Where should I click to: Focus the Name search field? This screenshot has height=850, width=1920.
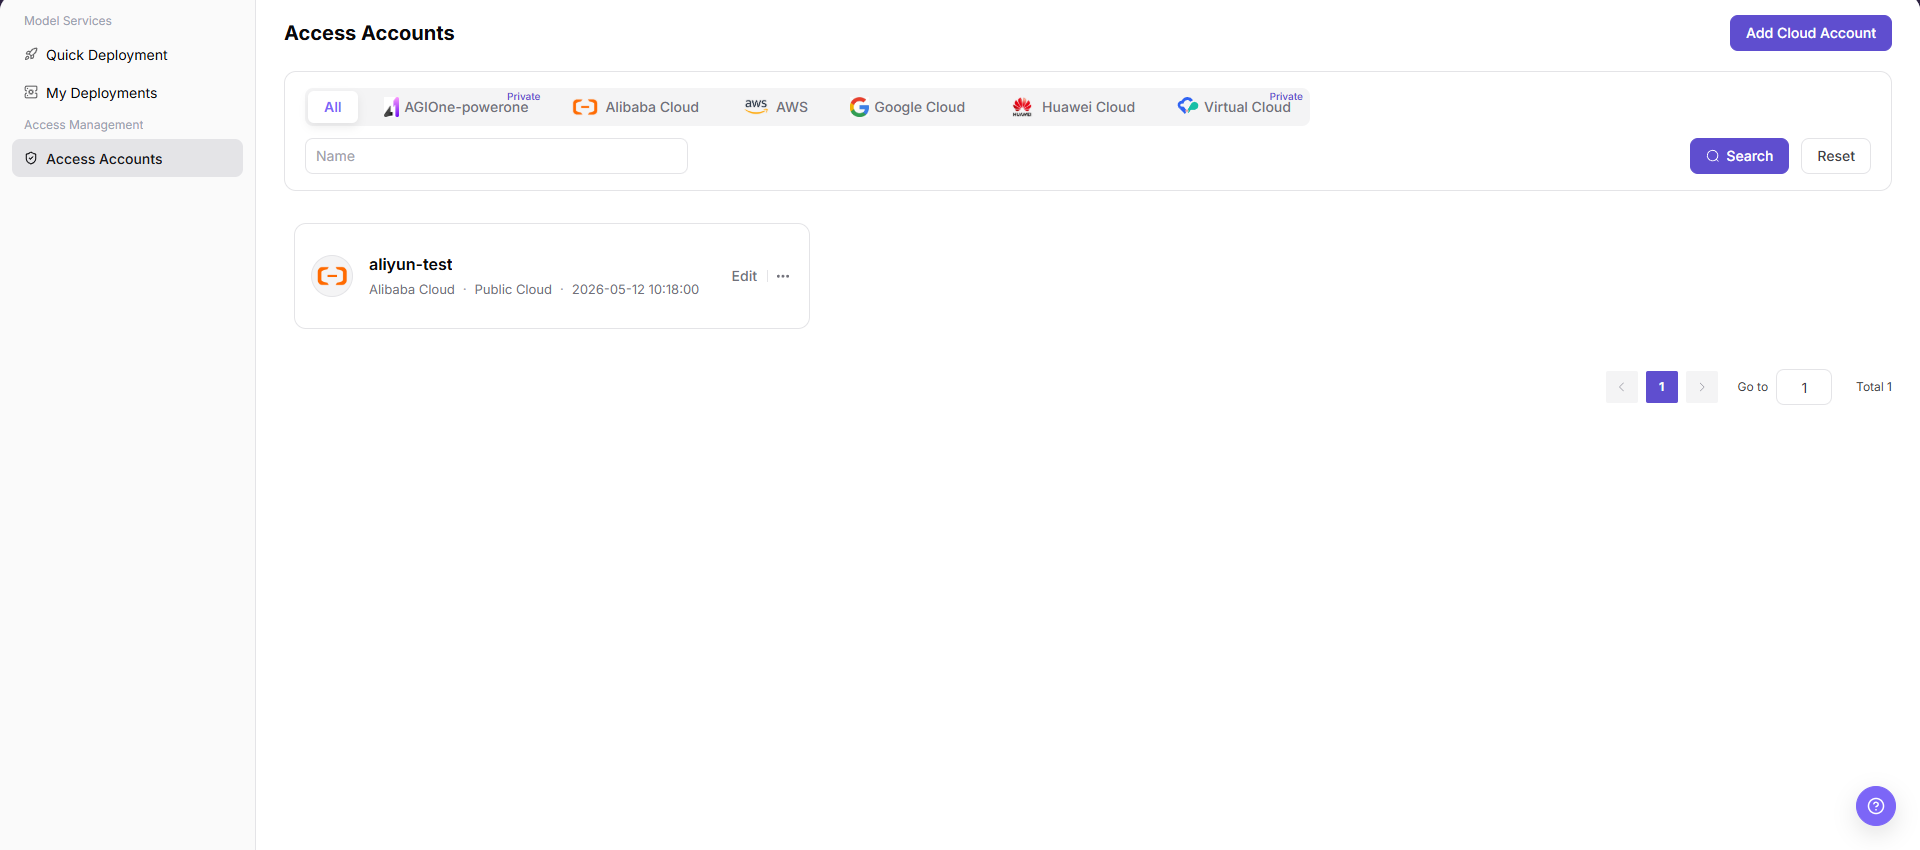496,156
